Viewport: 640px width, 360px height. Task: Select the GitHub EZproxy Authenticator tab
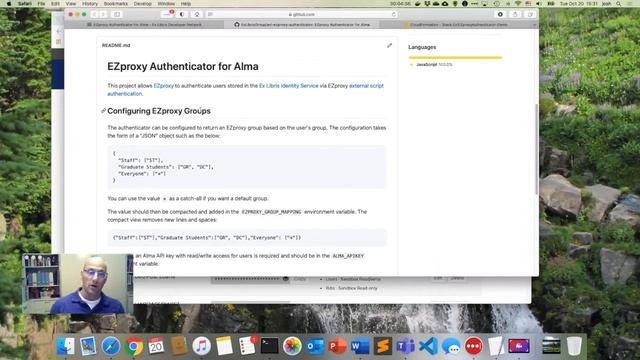(x=302, y=24)
